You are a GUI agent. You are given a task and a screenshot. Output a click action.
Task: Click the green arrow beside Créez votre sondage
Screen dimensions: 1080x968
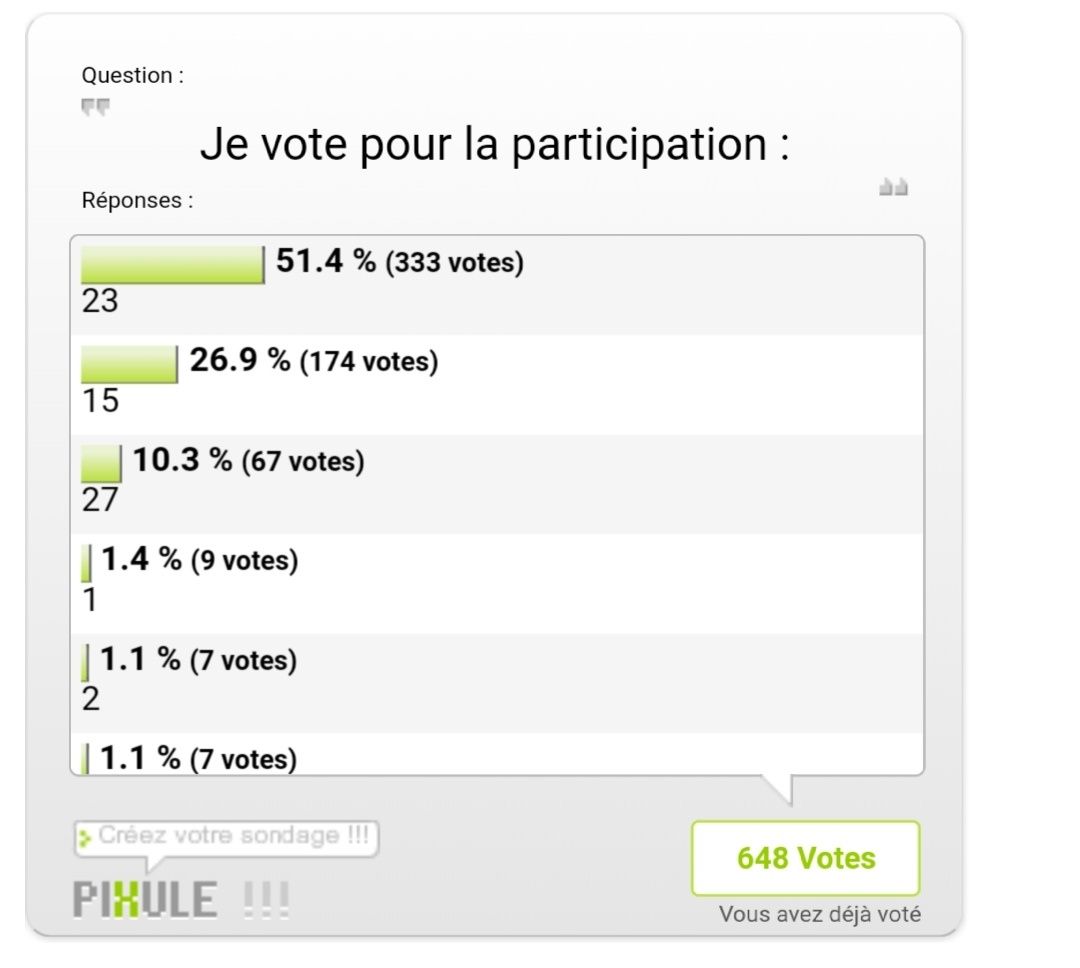tap(85, 838)
